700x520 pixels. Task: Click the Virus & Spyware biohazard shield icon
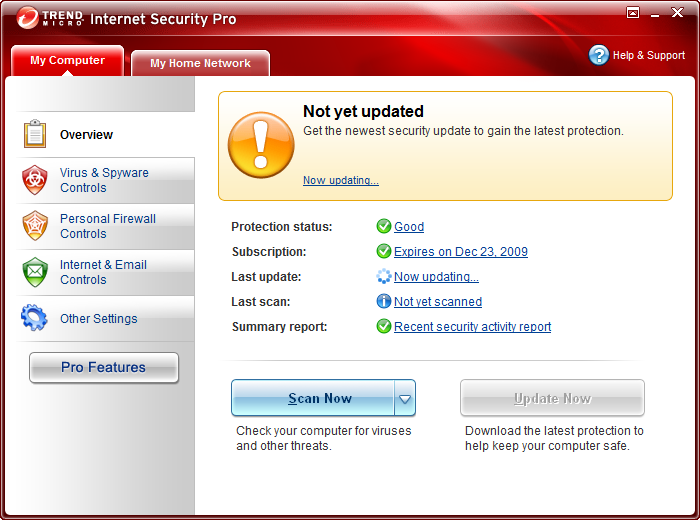35,180
